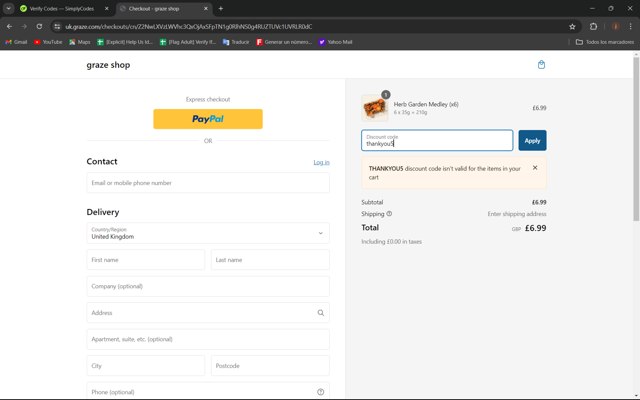The image size is (640, 400).
Task: Open the Yahoo Mail bookmark
Action: tap(336, 42)
